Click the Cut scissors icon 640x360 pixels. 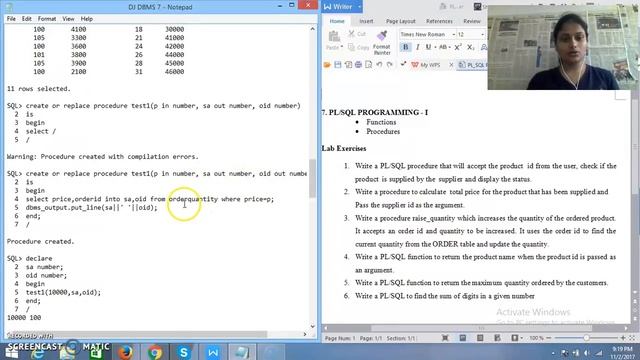(x=351, y=34)
